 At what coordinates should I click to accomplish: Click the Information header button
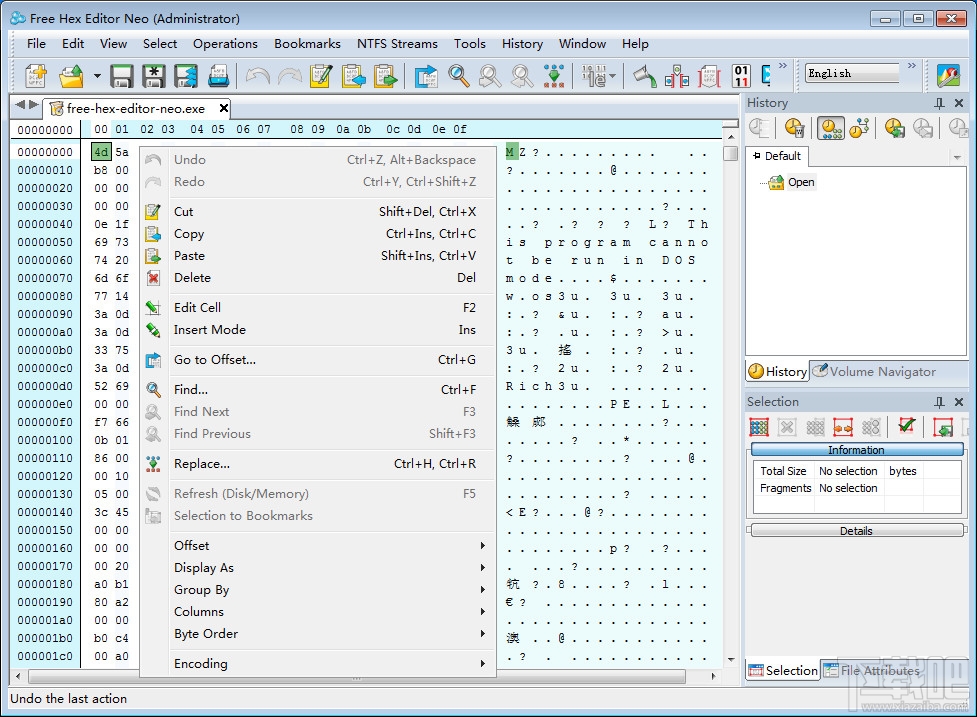click(x=856, y=450)
